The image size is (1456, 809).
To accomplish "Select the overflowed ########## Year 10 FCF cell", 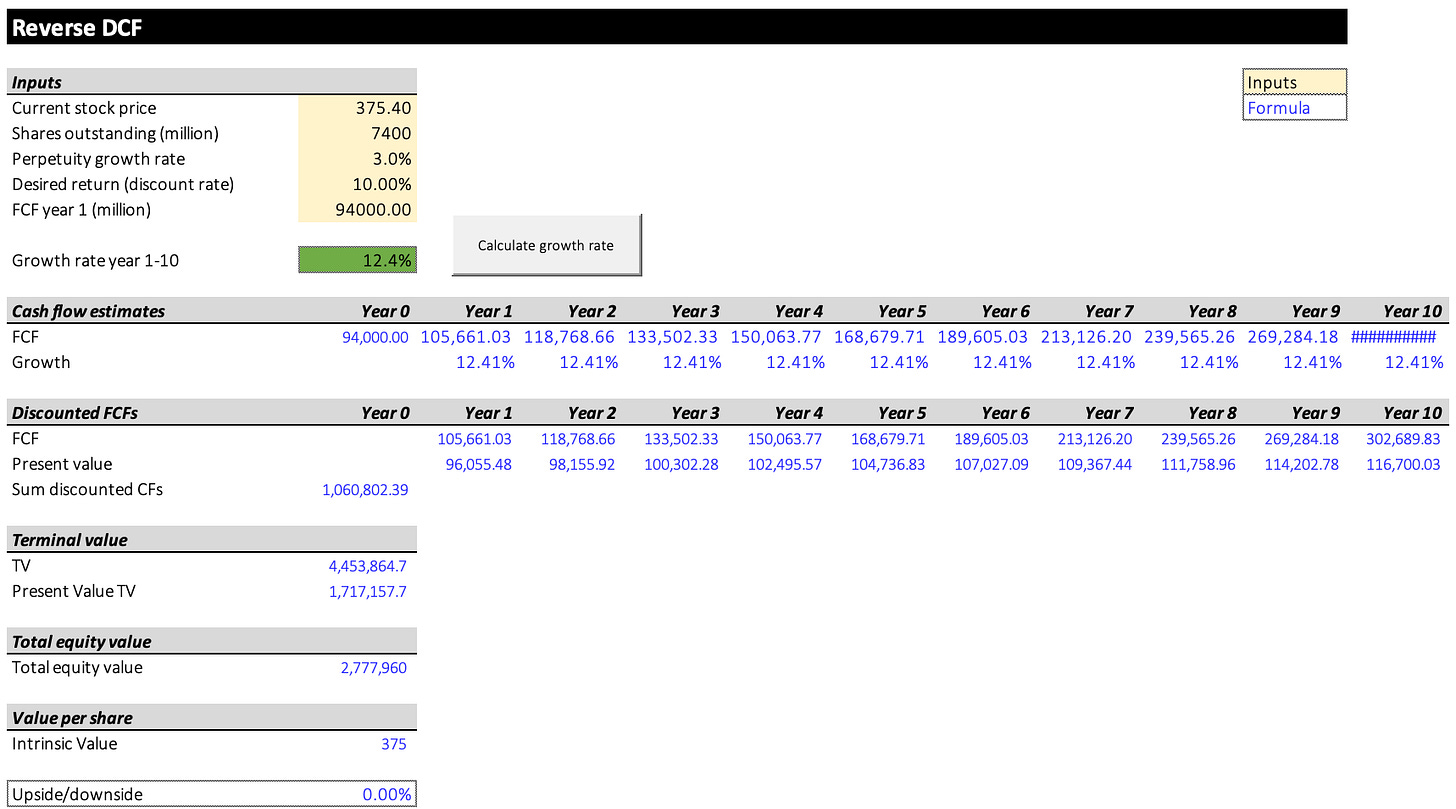I will pos(1393,337).
